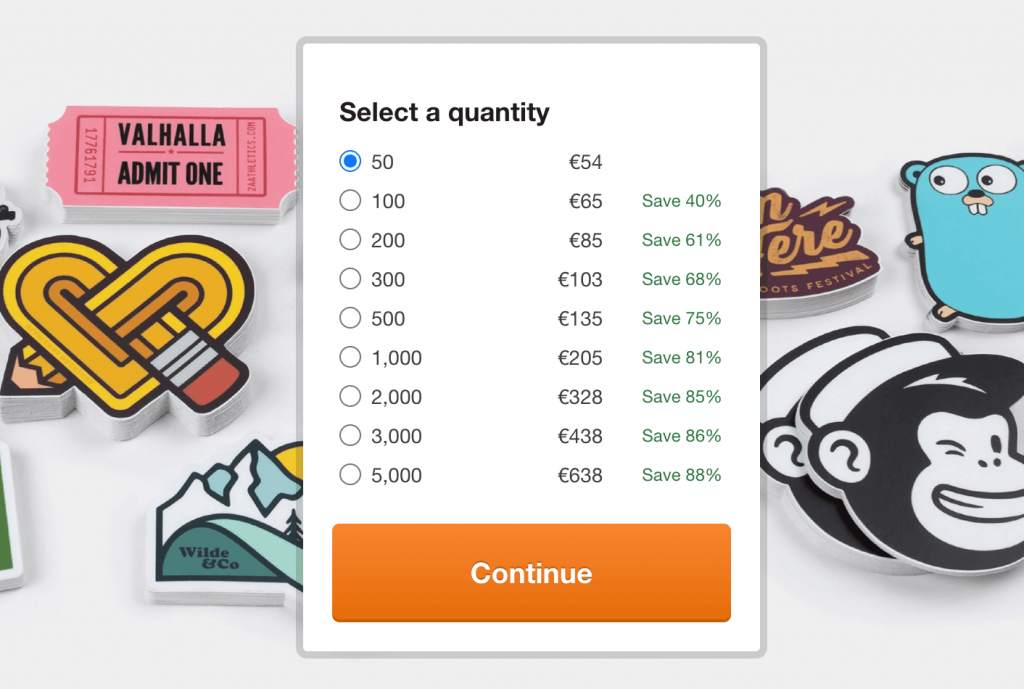Click the Save 40% label

[x=681, y=201]
